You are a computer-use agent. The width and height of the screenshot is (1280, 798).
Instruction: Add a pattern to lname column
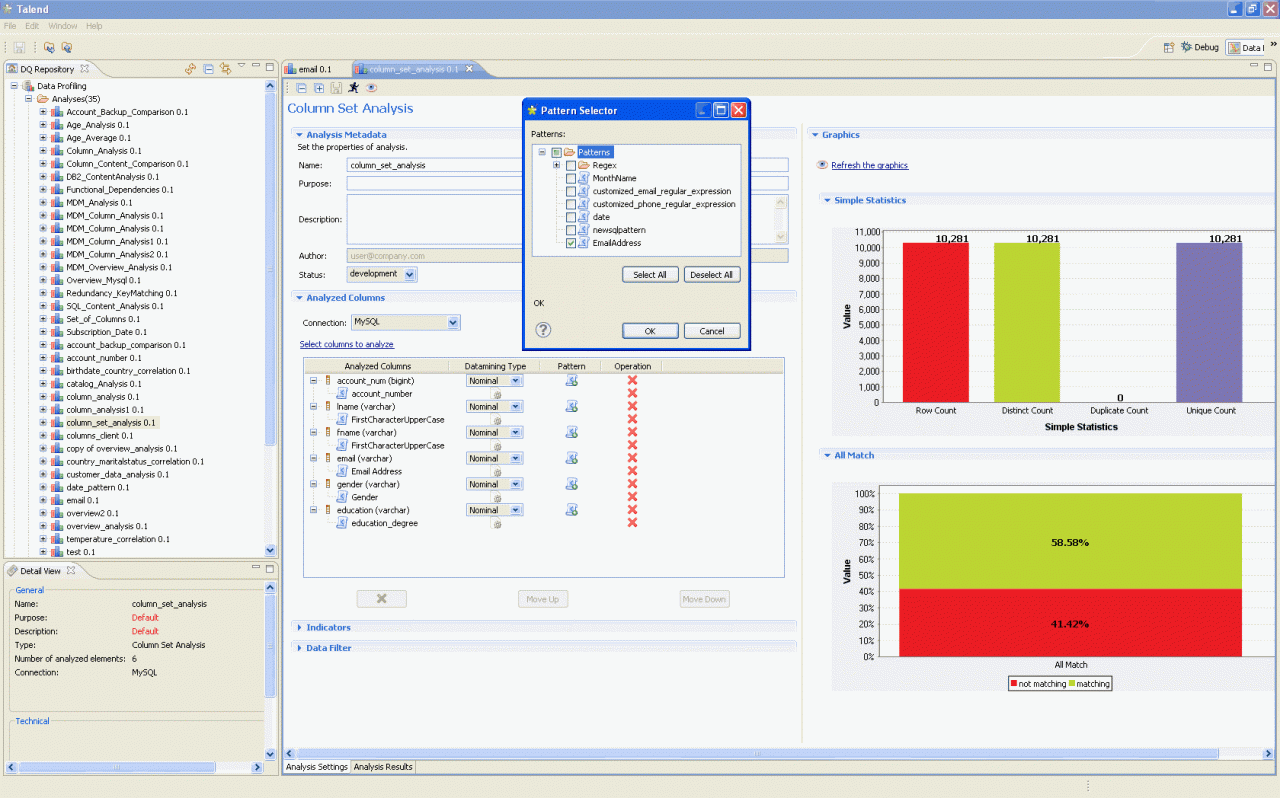point(572,407)
